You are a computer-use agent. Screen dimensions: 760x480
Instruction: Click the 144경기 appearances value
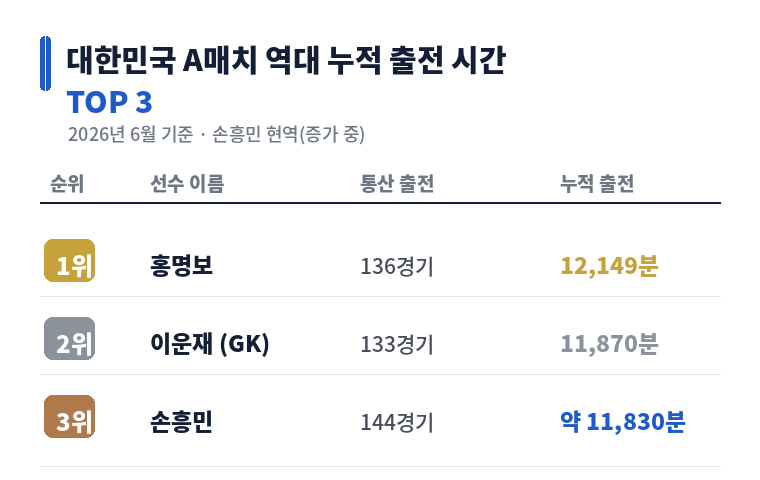397,422
